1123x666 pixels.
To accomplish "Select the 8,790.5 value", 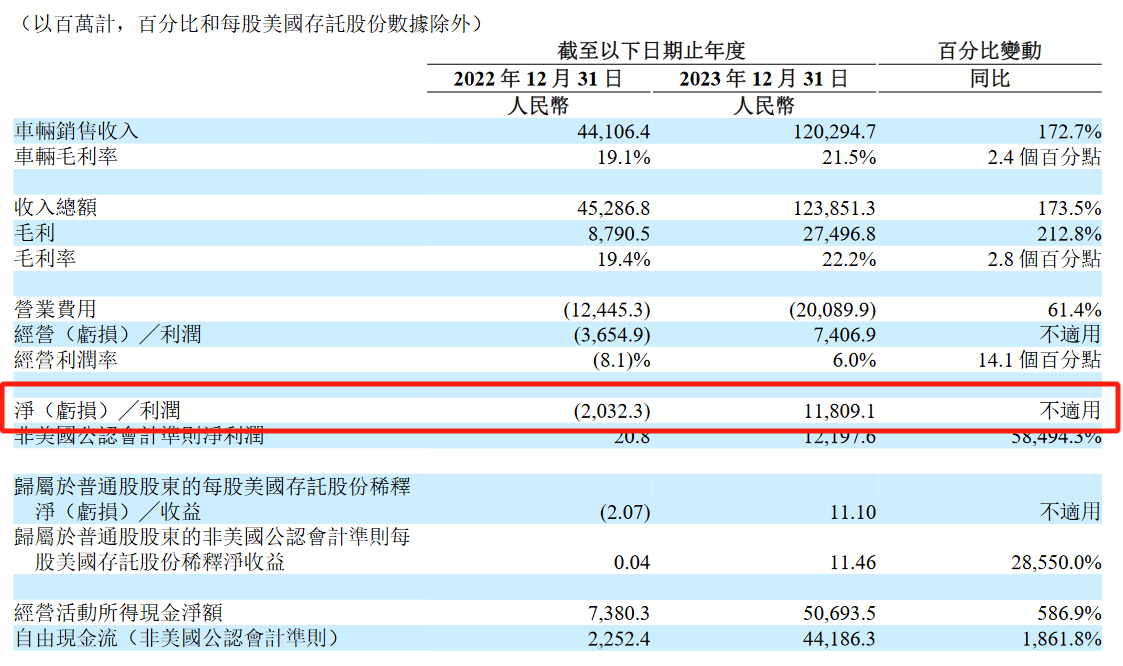I will (x=619, y=234).
